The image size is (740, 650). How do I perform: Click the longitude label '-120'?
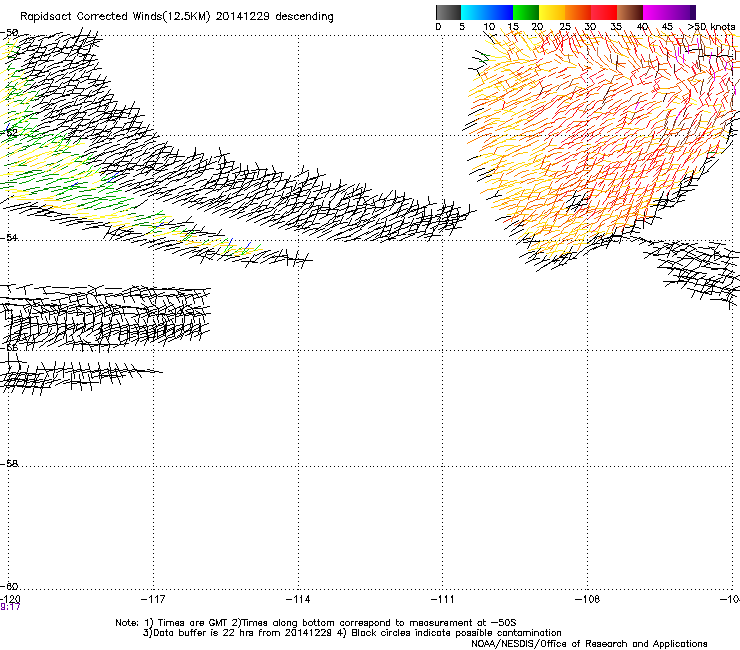[x=10, y=599]
